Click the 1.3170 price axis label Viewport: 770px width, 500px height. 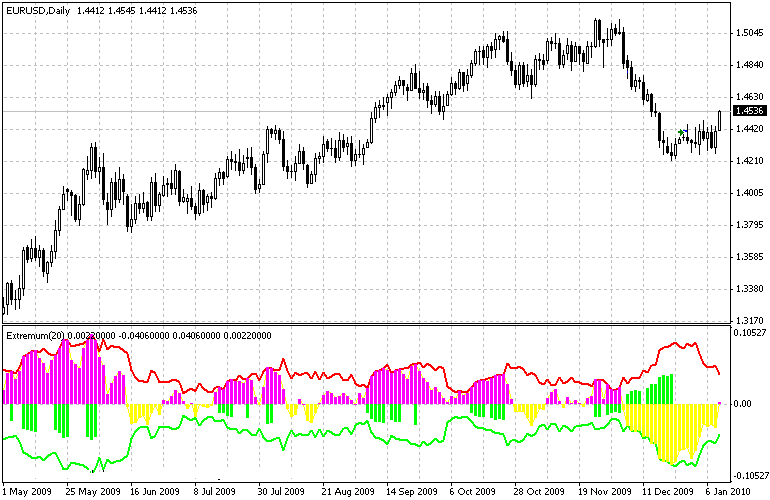[749, 321]
